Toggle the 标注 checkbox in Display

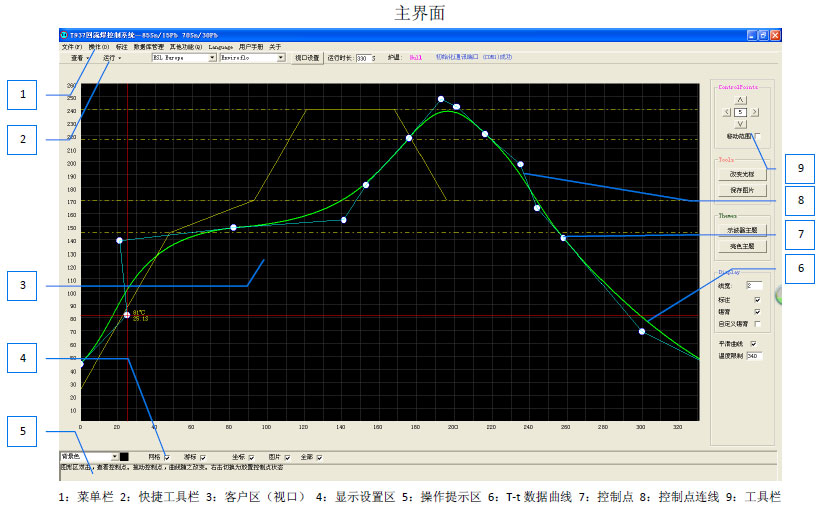(758, 300)
